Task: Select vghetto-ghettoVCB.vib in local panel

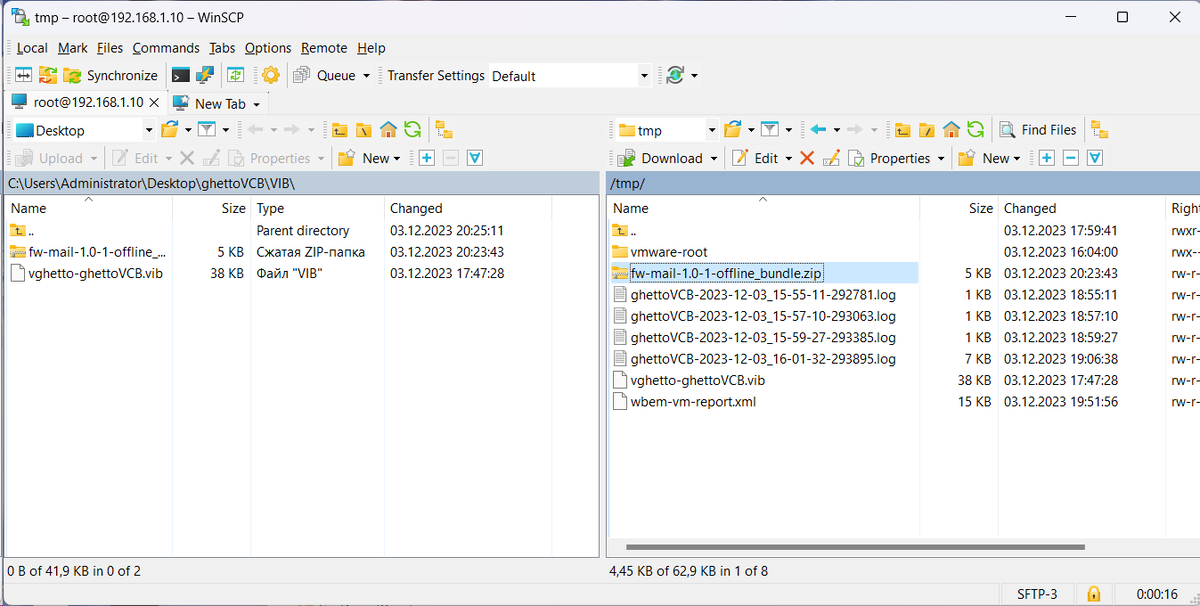Action: point(96,273)
